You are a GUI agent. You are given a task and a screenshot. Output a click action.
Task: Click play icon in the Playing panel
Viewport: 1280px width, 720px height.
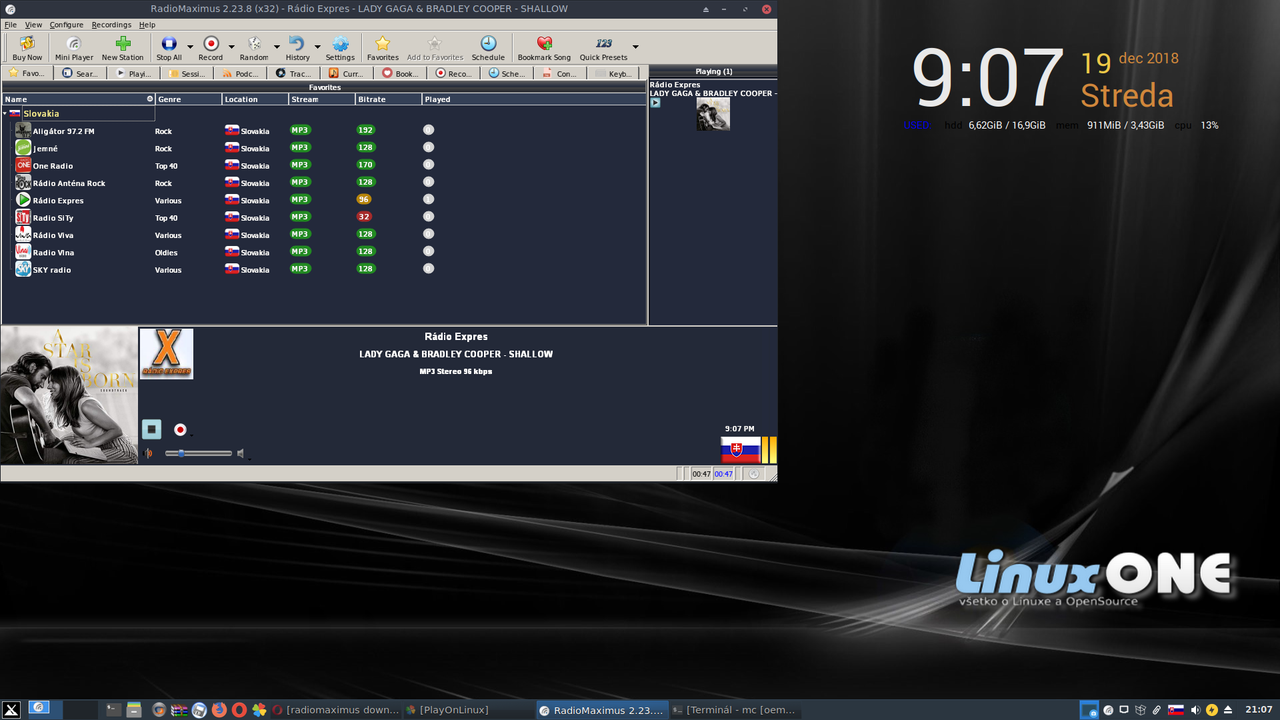coord(655,102)
